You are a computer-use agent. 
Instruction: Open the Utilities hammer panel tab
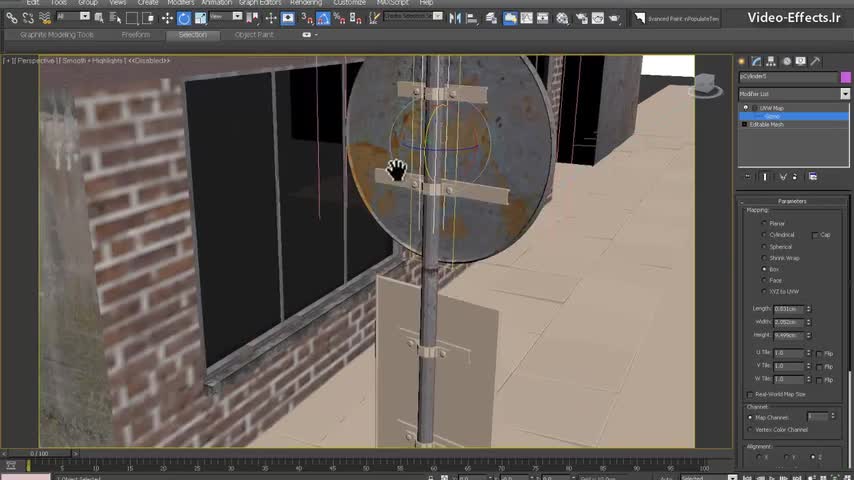[815, 61]
